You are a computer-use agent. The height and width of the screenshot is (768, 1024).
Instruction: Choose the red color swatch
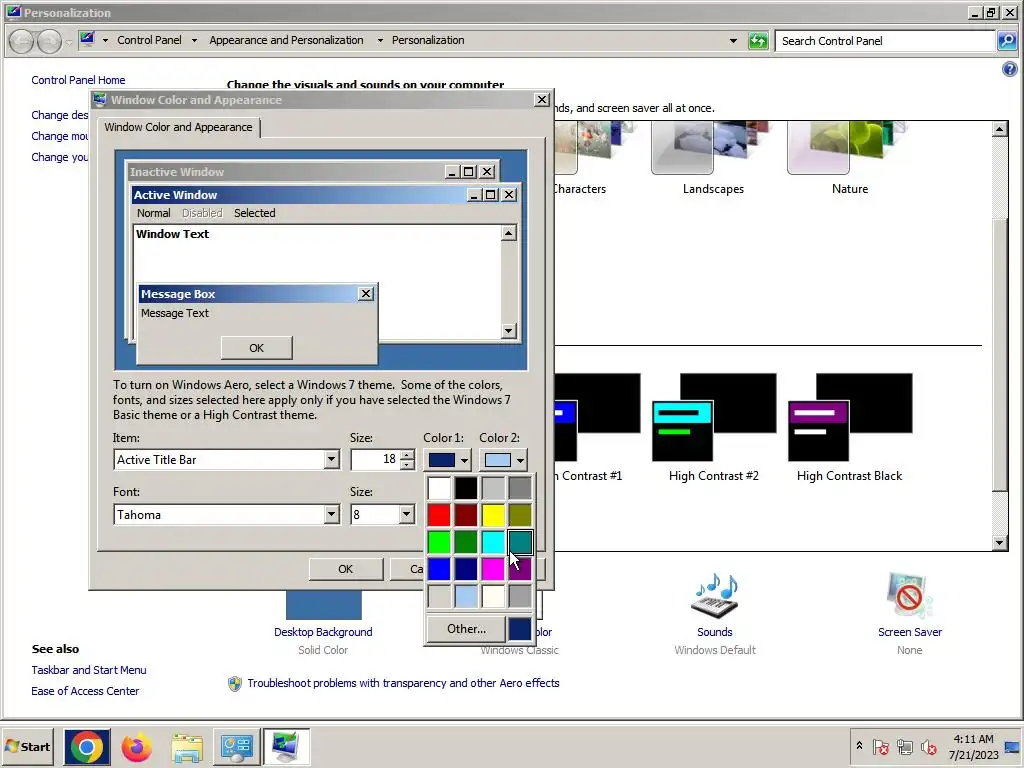[x=439, y=515]
